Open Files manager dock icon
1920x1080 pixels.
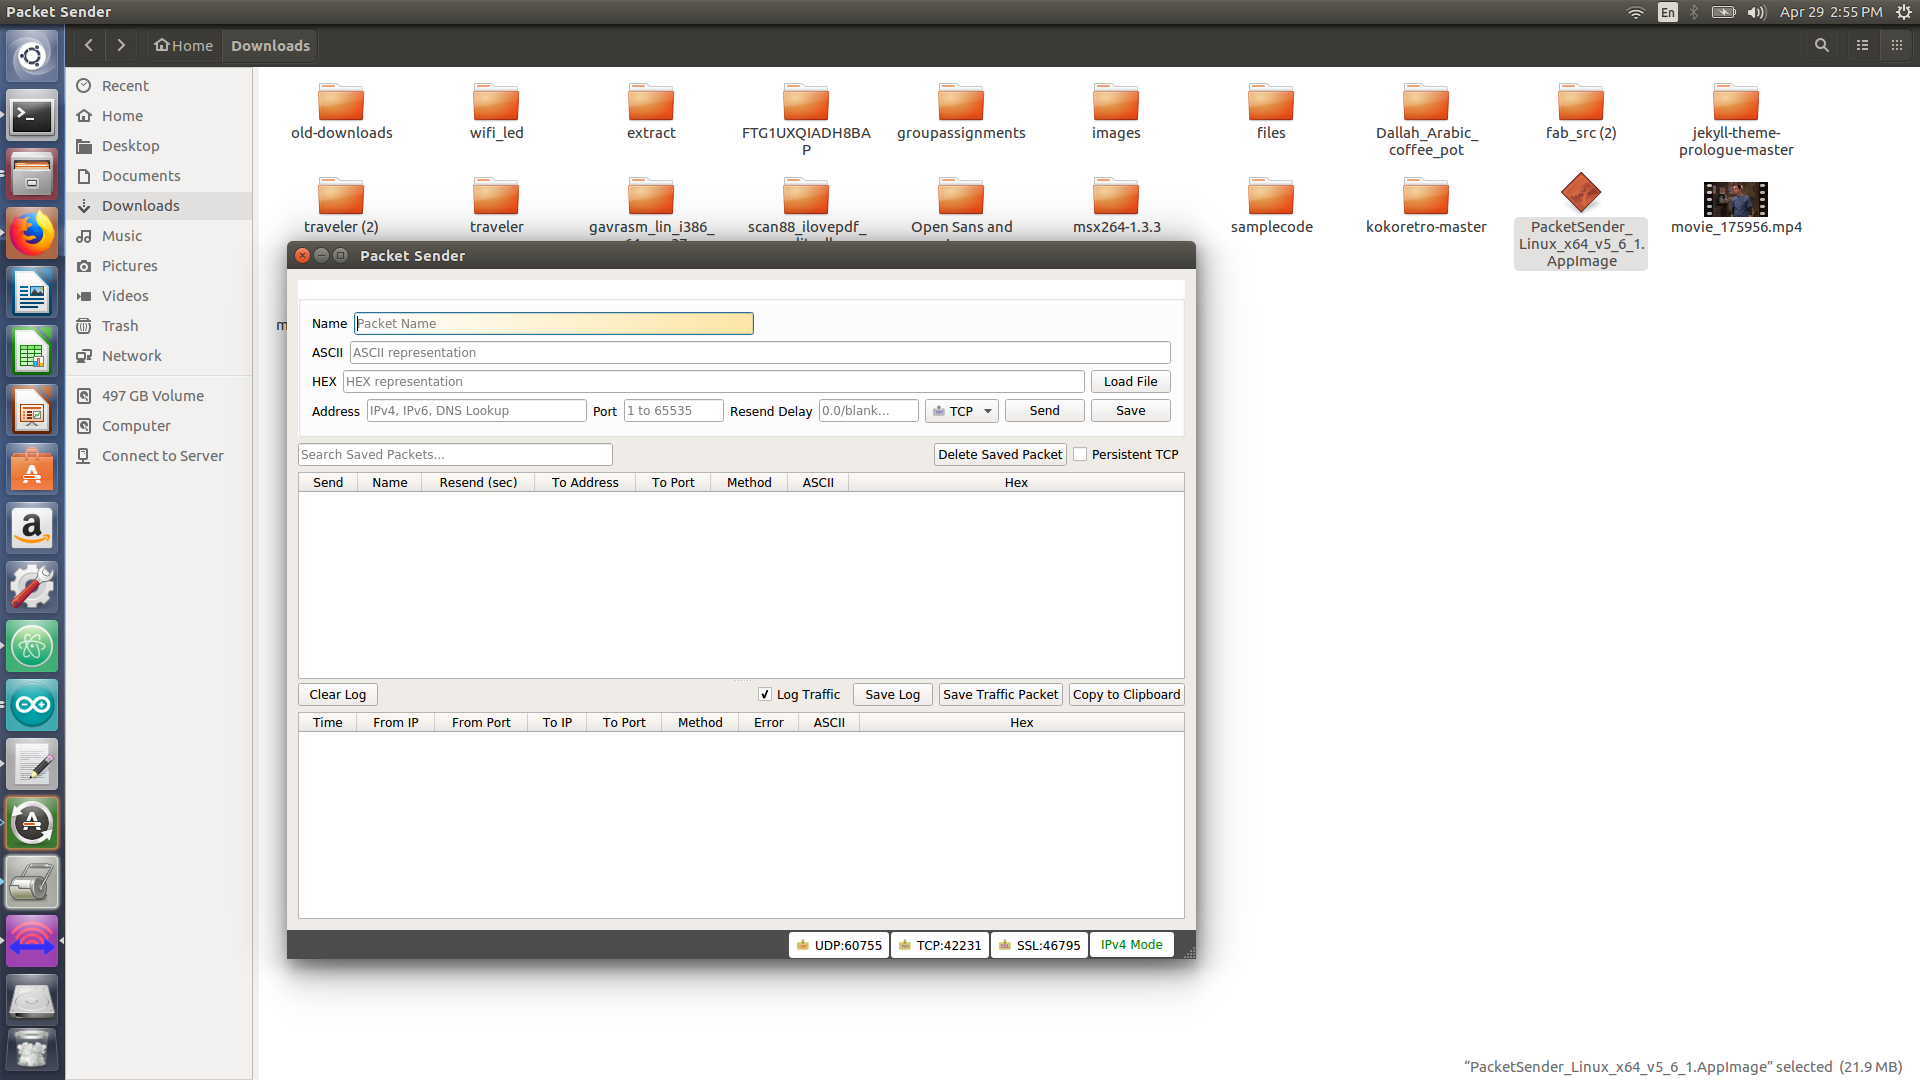32,176
